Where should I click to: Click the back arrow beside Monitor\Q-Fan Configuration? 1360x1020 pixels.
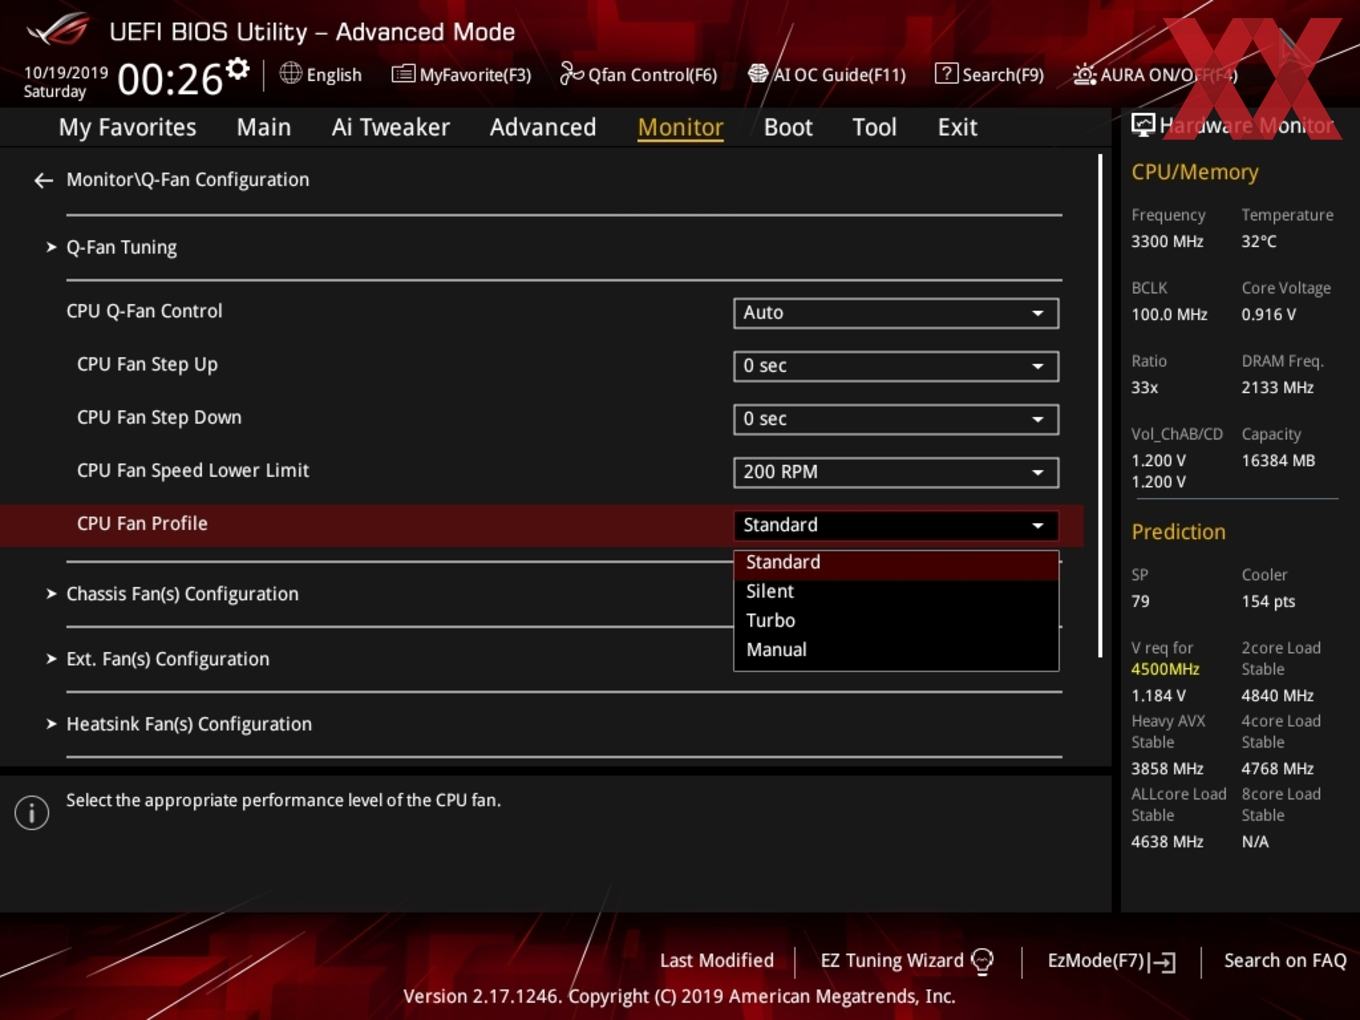(43, 180)
